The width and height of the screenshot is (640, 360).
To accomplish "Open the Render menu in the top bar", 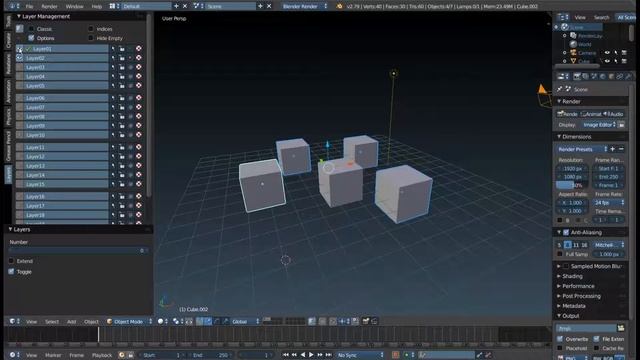I will point(49,7).
